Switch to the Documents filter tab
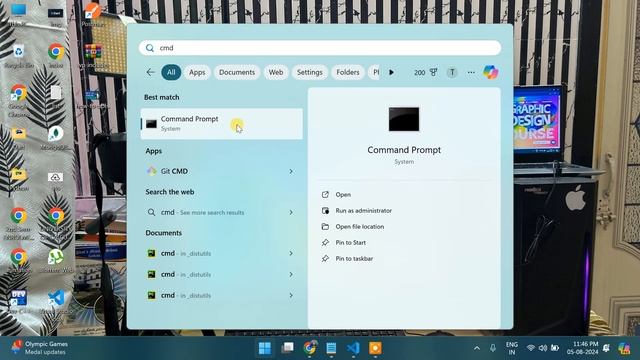The height and width of the screenshot is (360, 640). coord(237,72)
